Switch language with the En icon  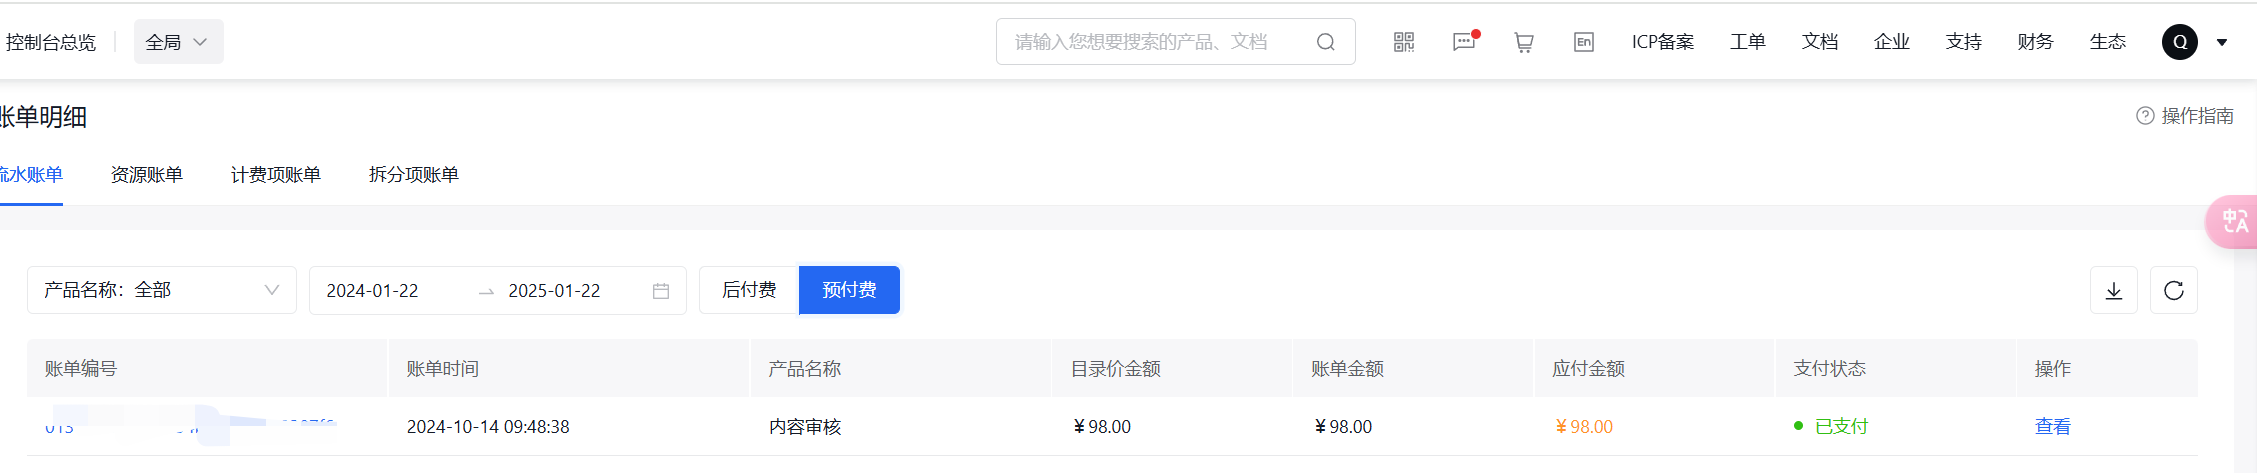1584,42
